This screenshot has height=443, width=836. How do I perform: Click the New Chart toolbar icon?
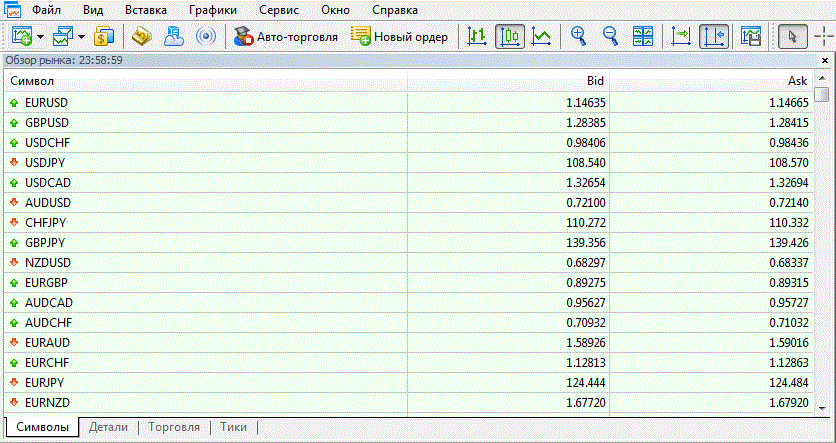(21, 37)
